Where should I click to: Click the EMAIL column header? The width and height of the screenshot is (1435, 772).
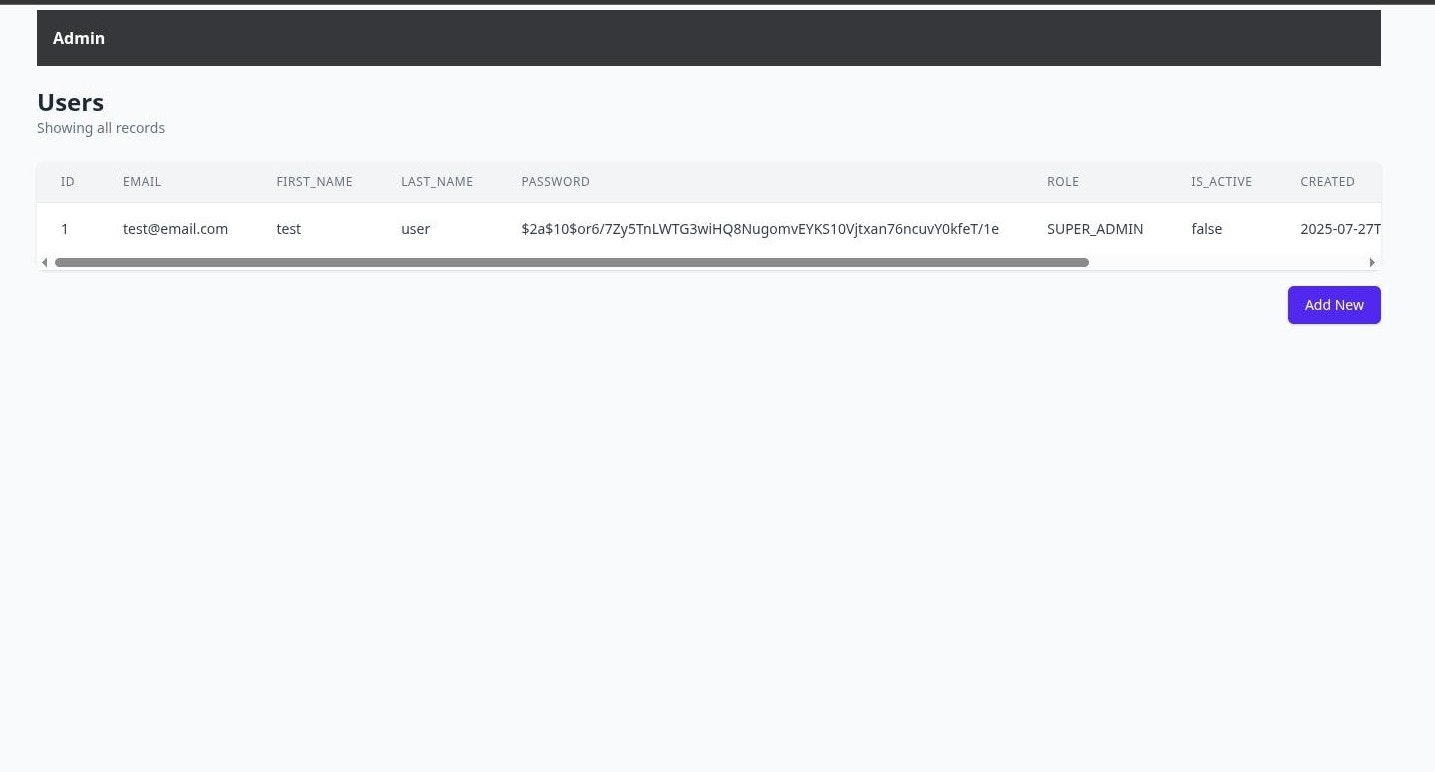coord(142,182)
